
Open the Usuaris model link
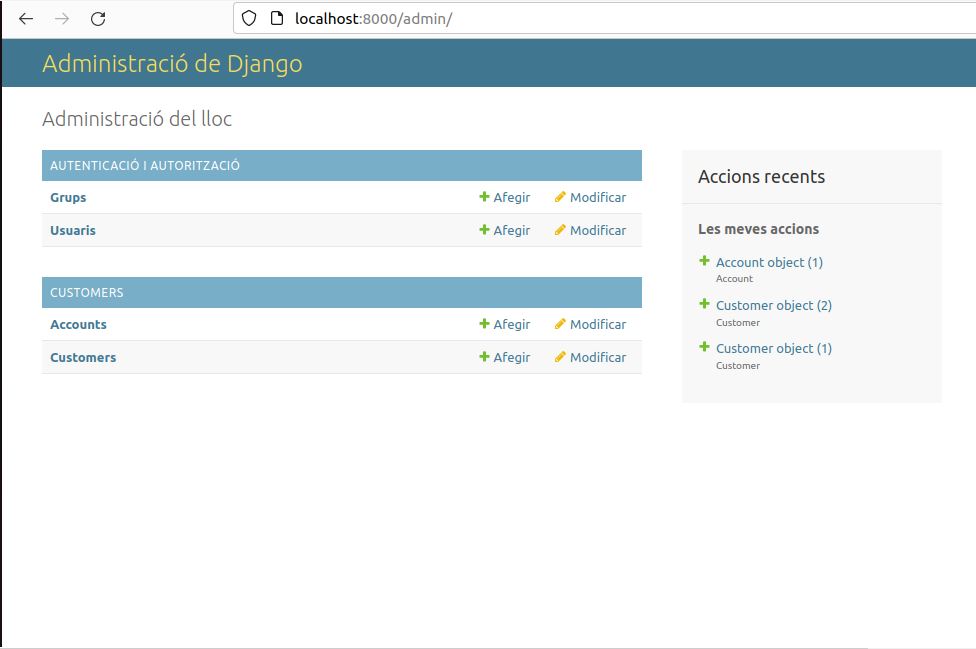(x=73, y=230)
